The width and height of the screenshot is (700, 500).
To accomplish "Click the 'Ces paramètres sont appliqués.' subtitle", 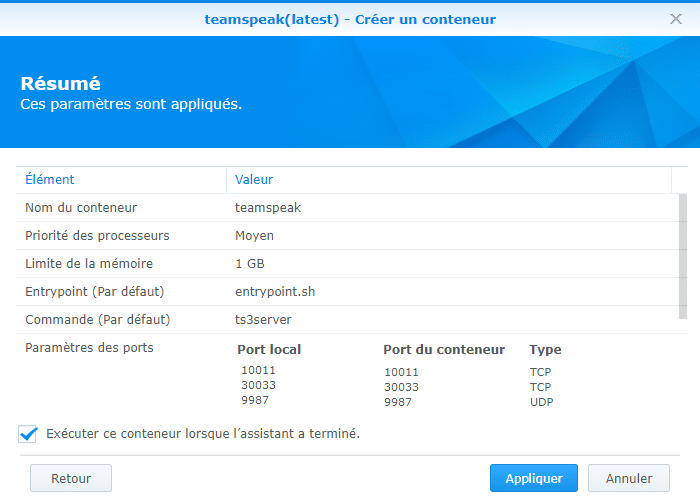I will coord(131,104).
